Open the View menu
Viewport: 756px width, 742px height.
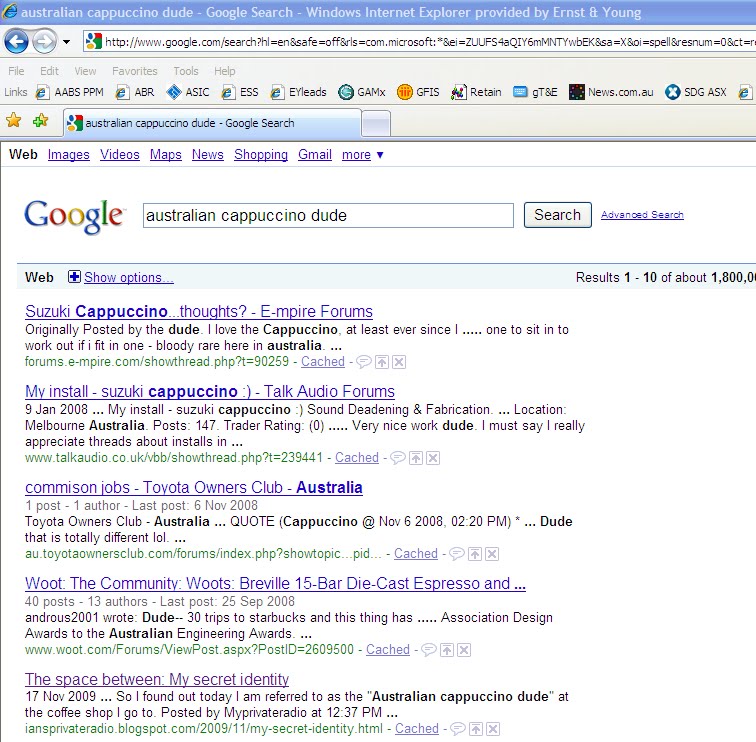point(85,71)
